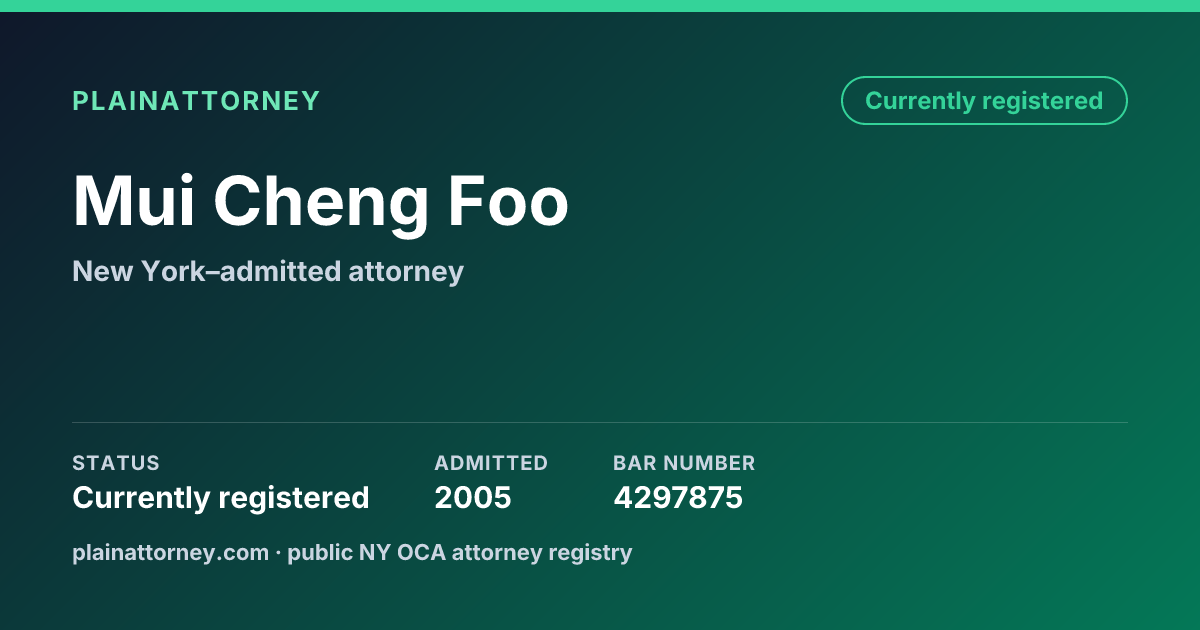Viewport: 1200px width, 630px height.
Task: Select the New York–admitted attorney subtitle
Action: [x=268, y=271]
